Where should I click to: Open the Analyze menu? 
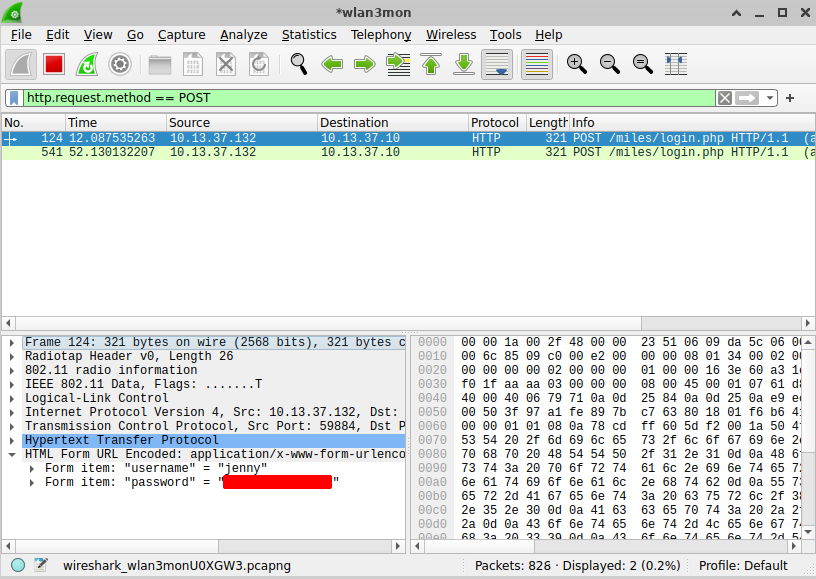(x=244, y=35)
